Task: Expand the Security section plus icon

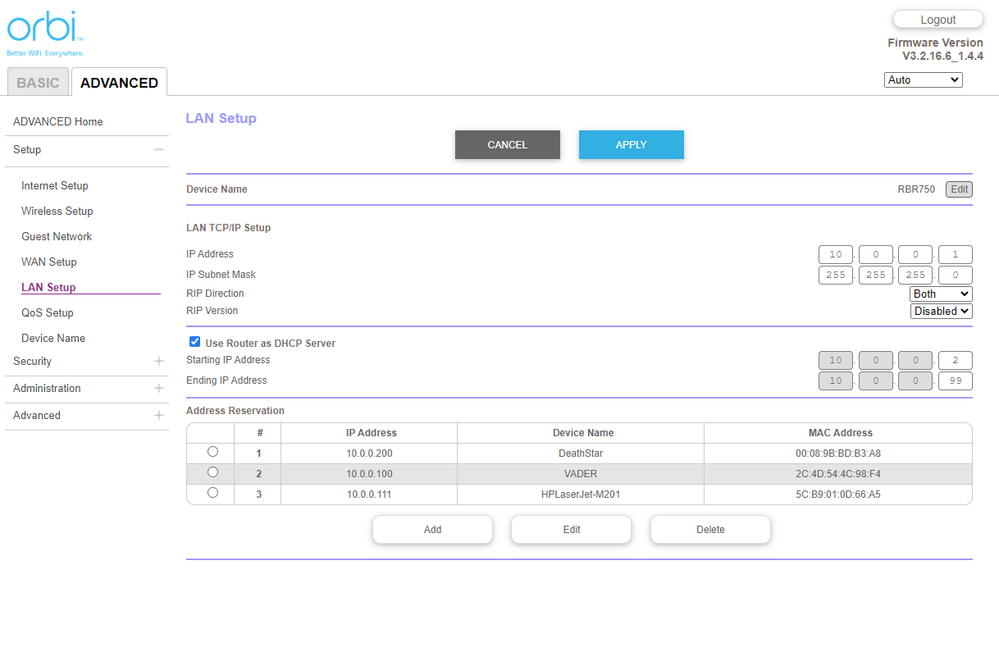Action: pos(158,361)
